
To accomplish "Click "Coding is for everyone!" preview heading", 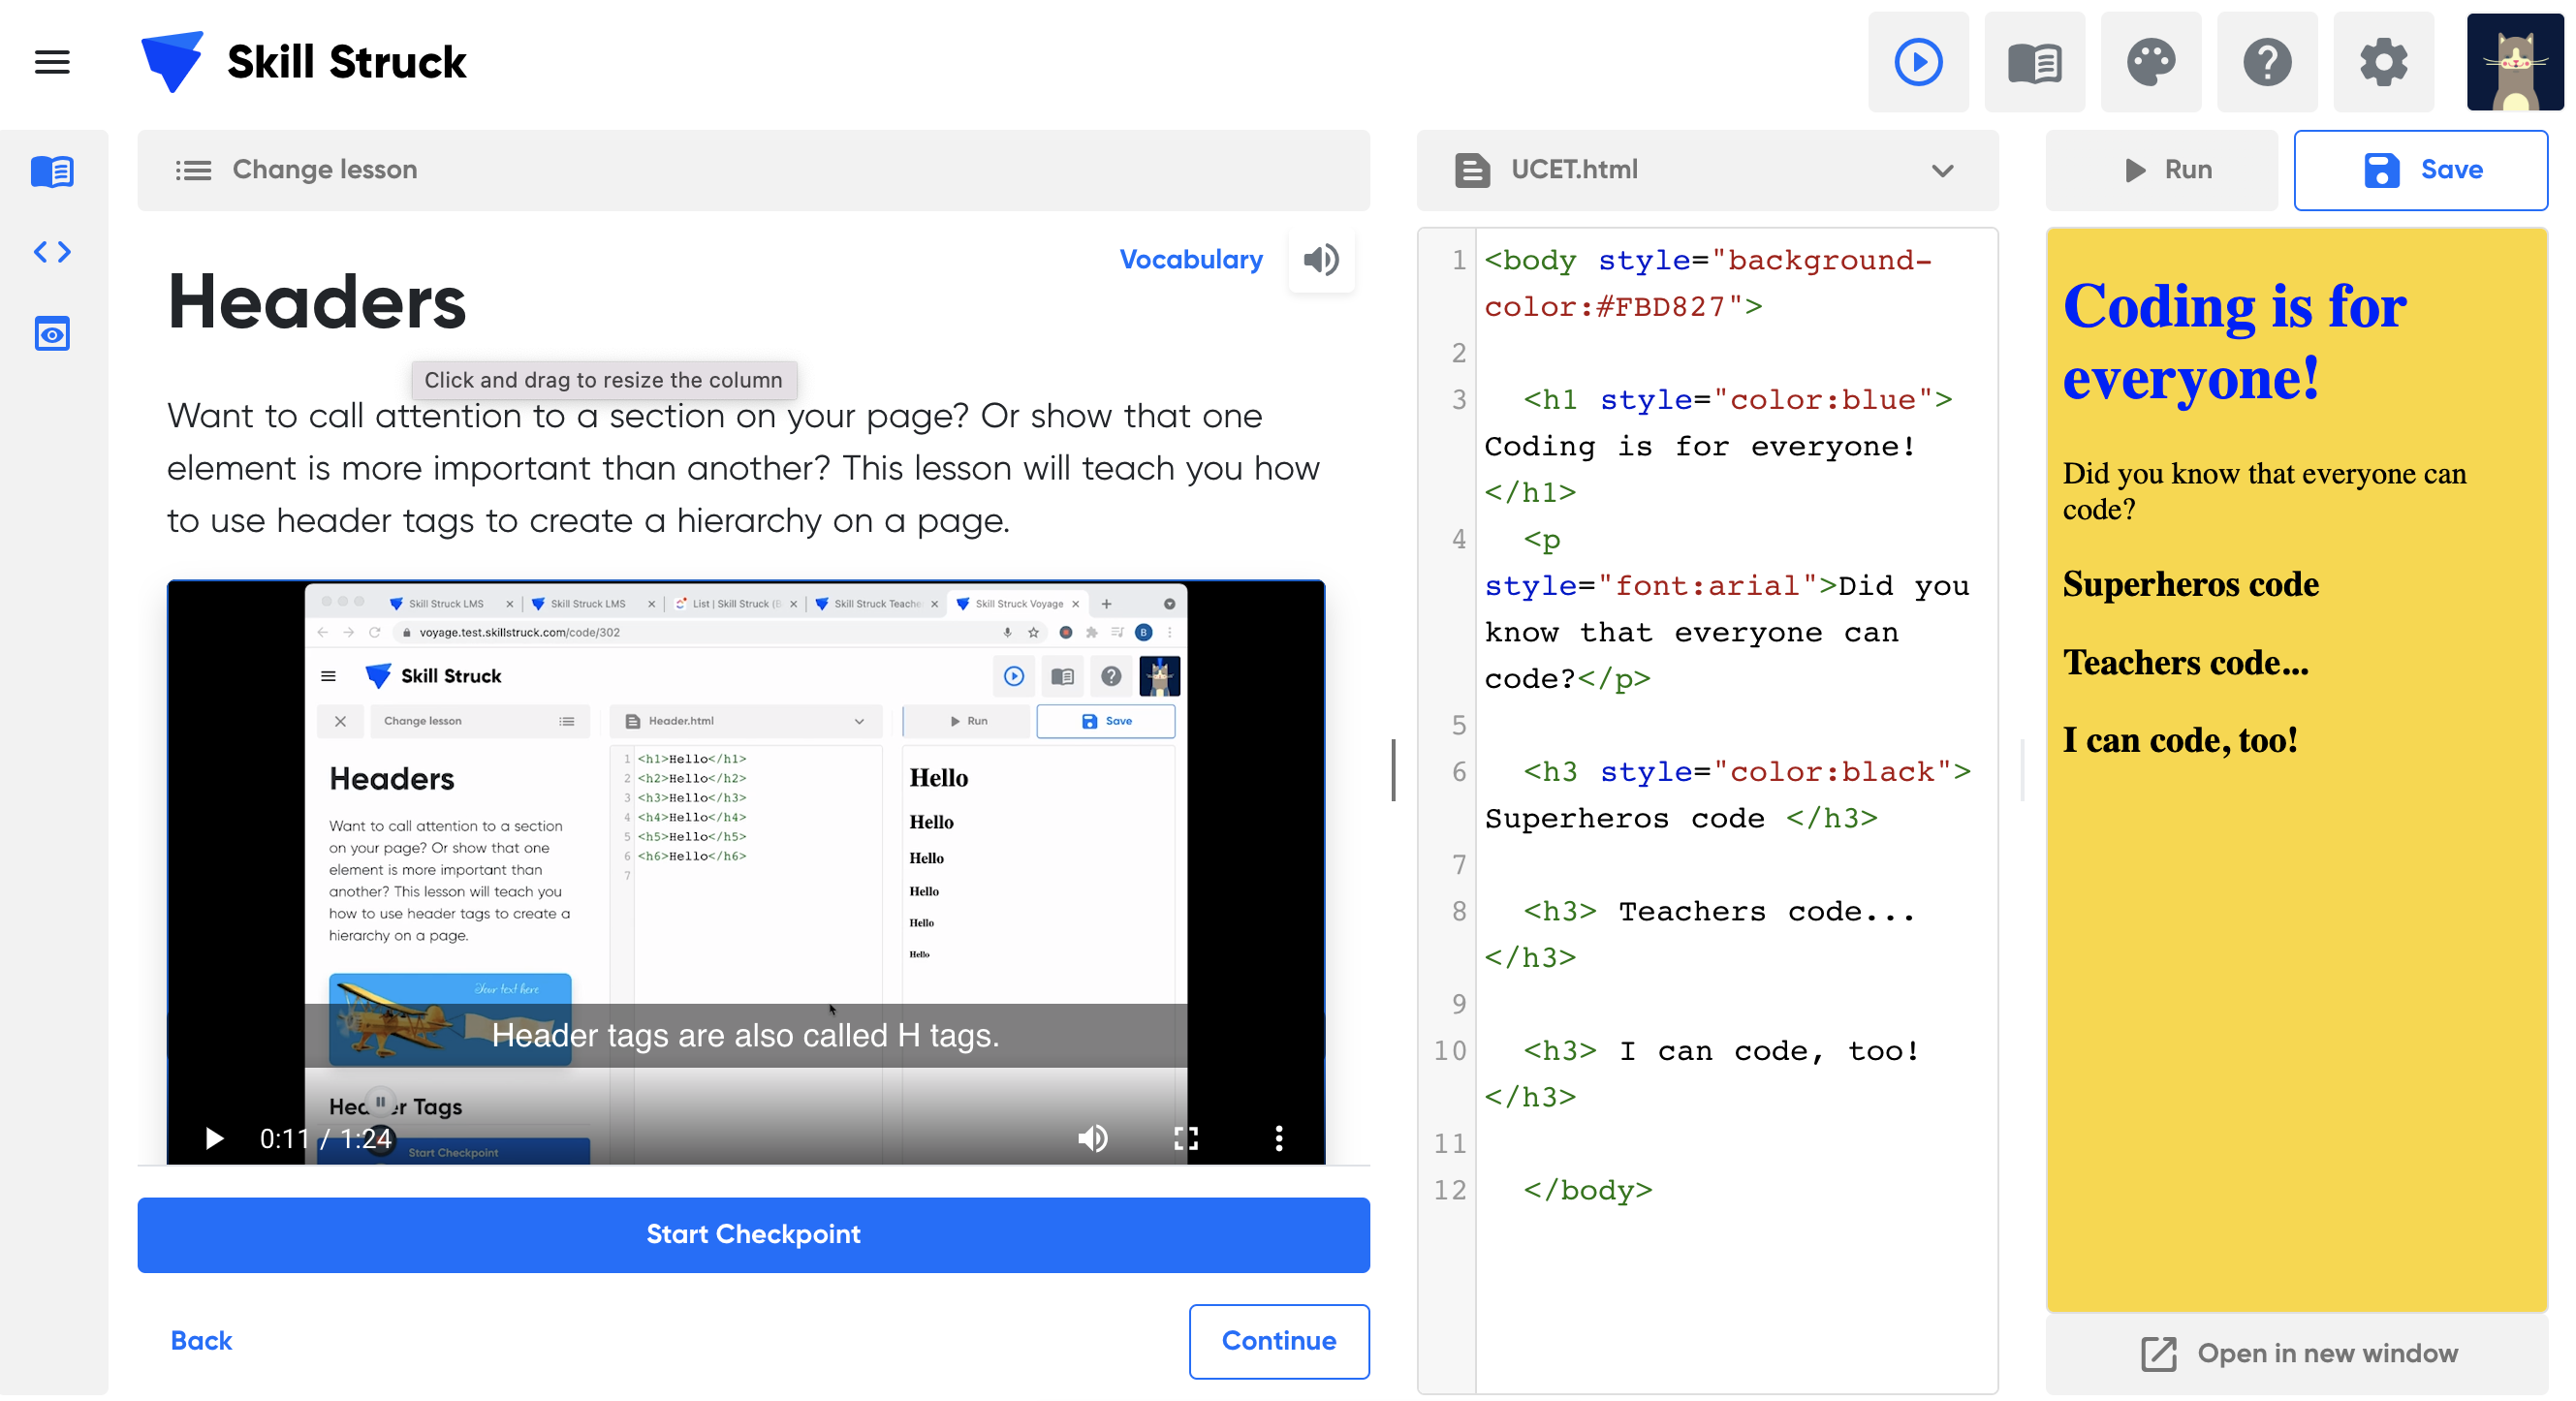I will pyautogui.click(x=2234, y=341).
